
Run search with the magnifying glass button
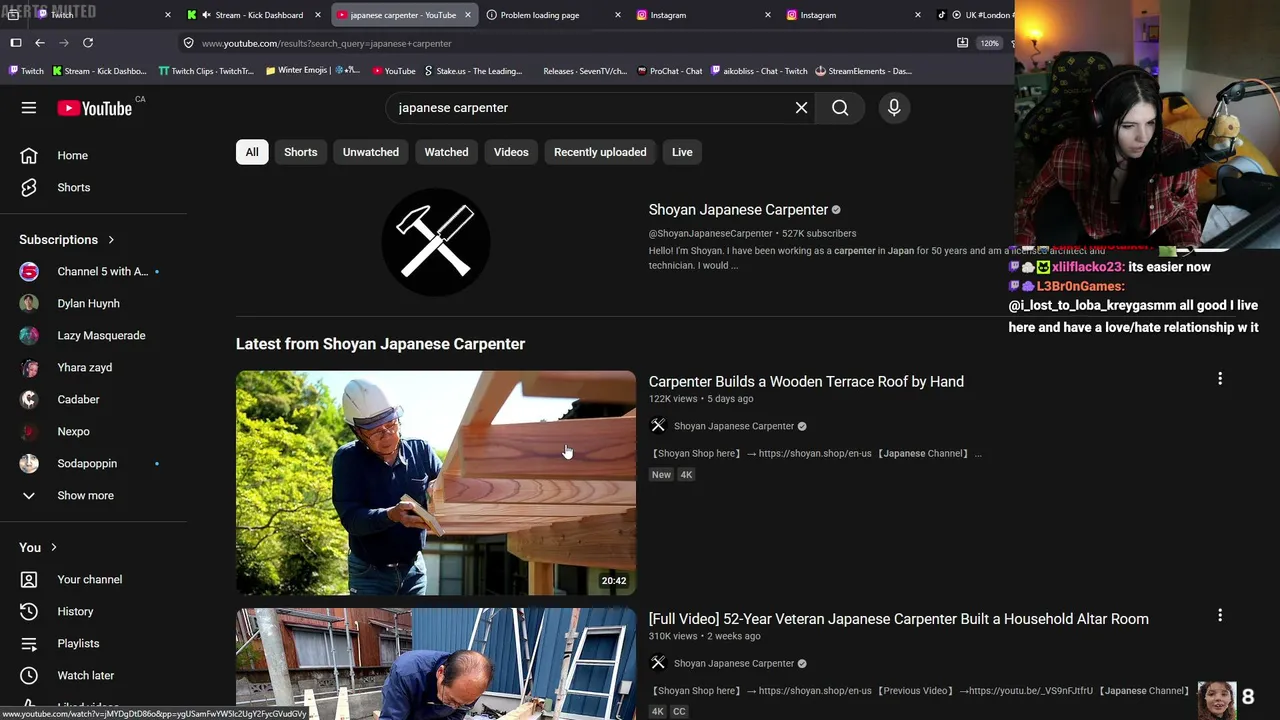[840, 108]
